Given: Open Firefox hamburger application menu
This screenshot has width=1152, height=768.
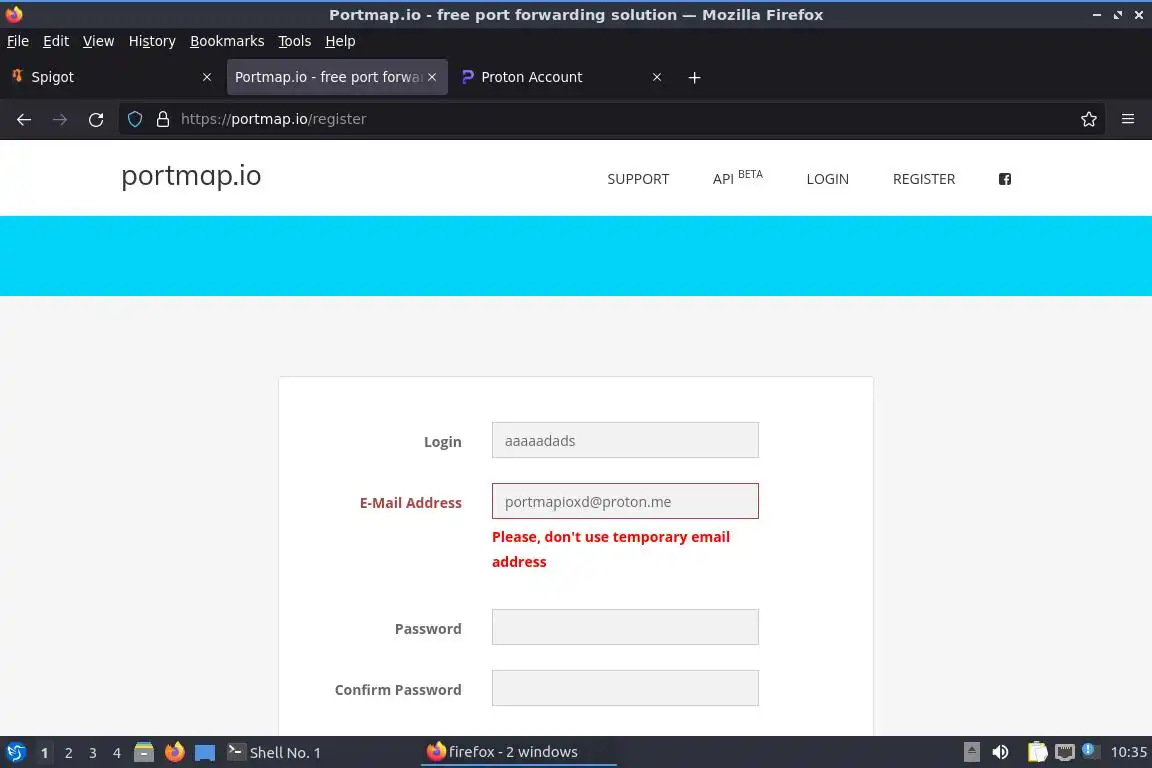Looking at the screenshot, I should pyautogui.click(x=1128, y=119).
